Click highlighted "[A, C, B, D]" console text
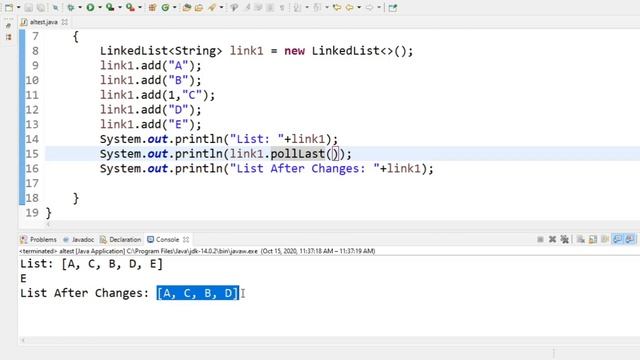This screenshot has width=640, height=360. click(x=198, y=293)
